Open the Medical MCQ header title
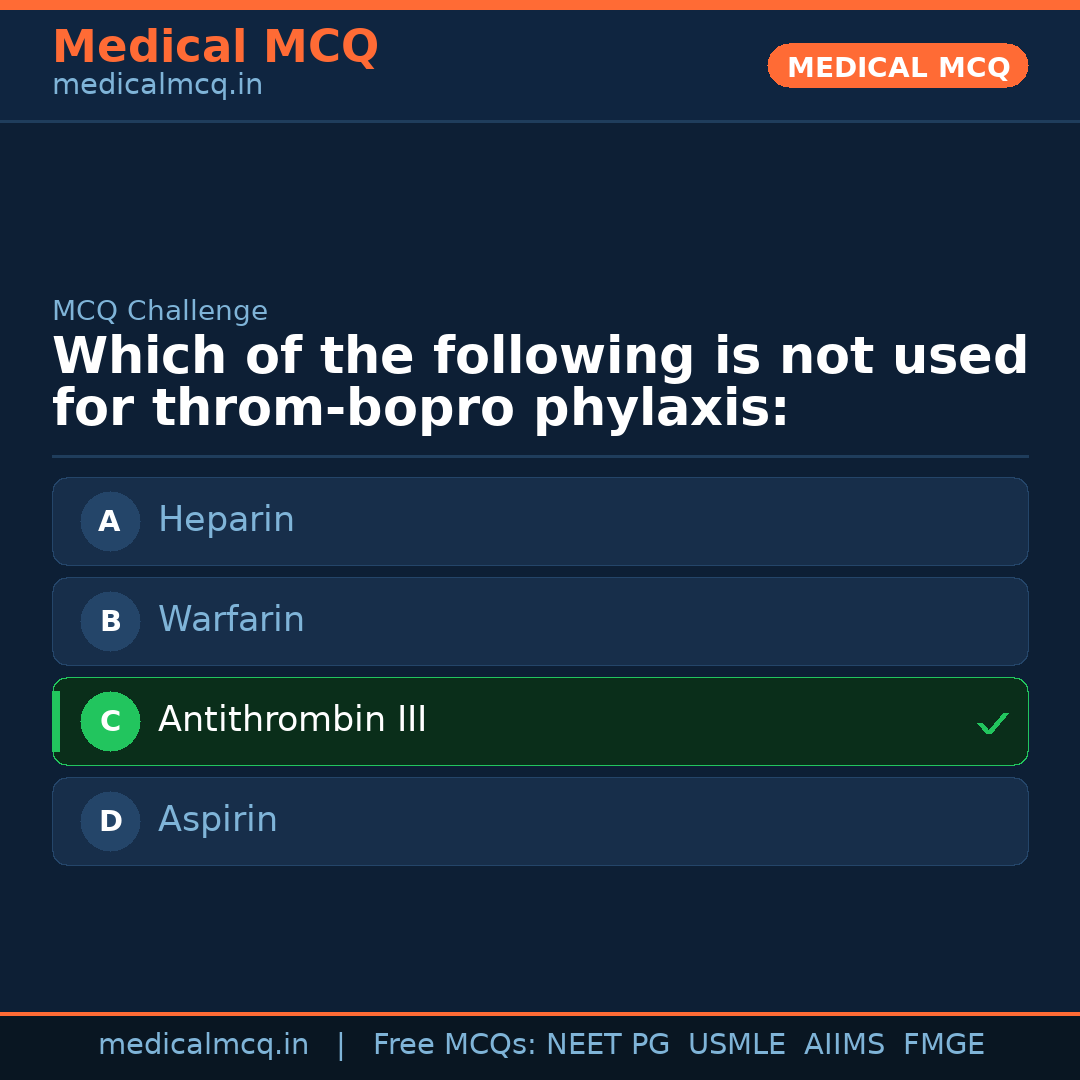The image size is (1080, 1080). point(215,47)
